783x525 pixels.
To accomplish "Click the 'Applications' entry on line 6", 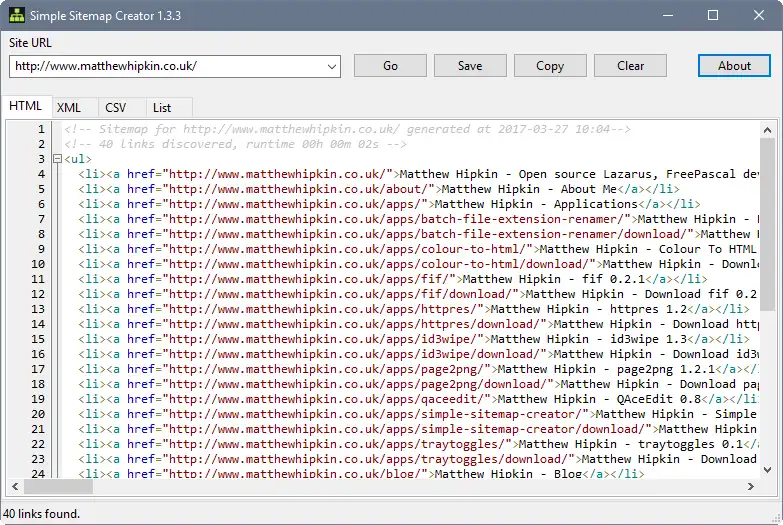I will 596,204.
